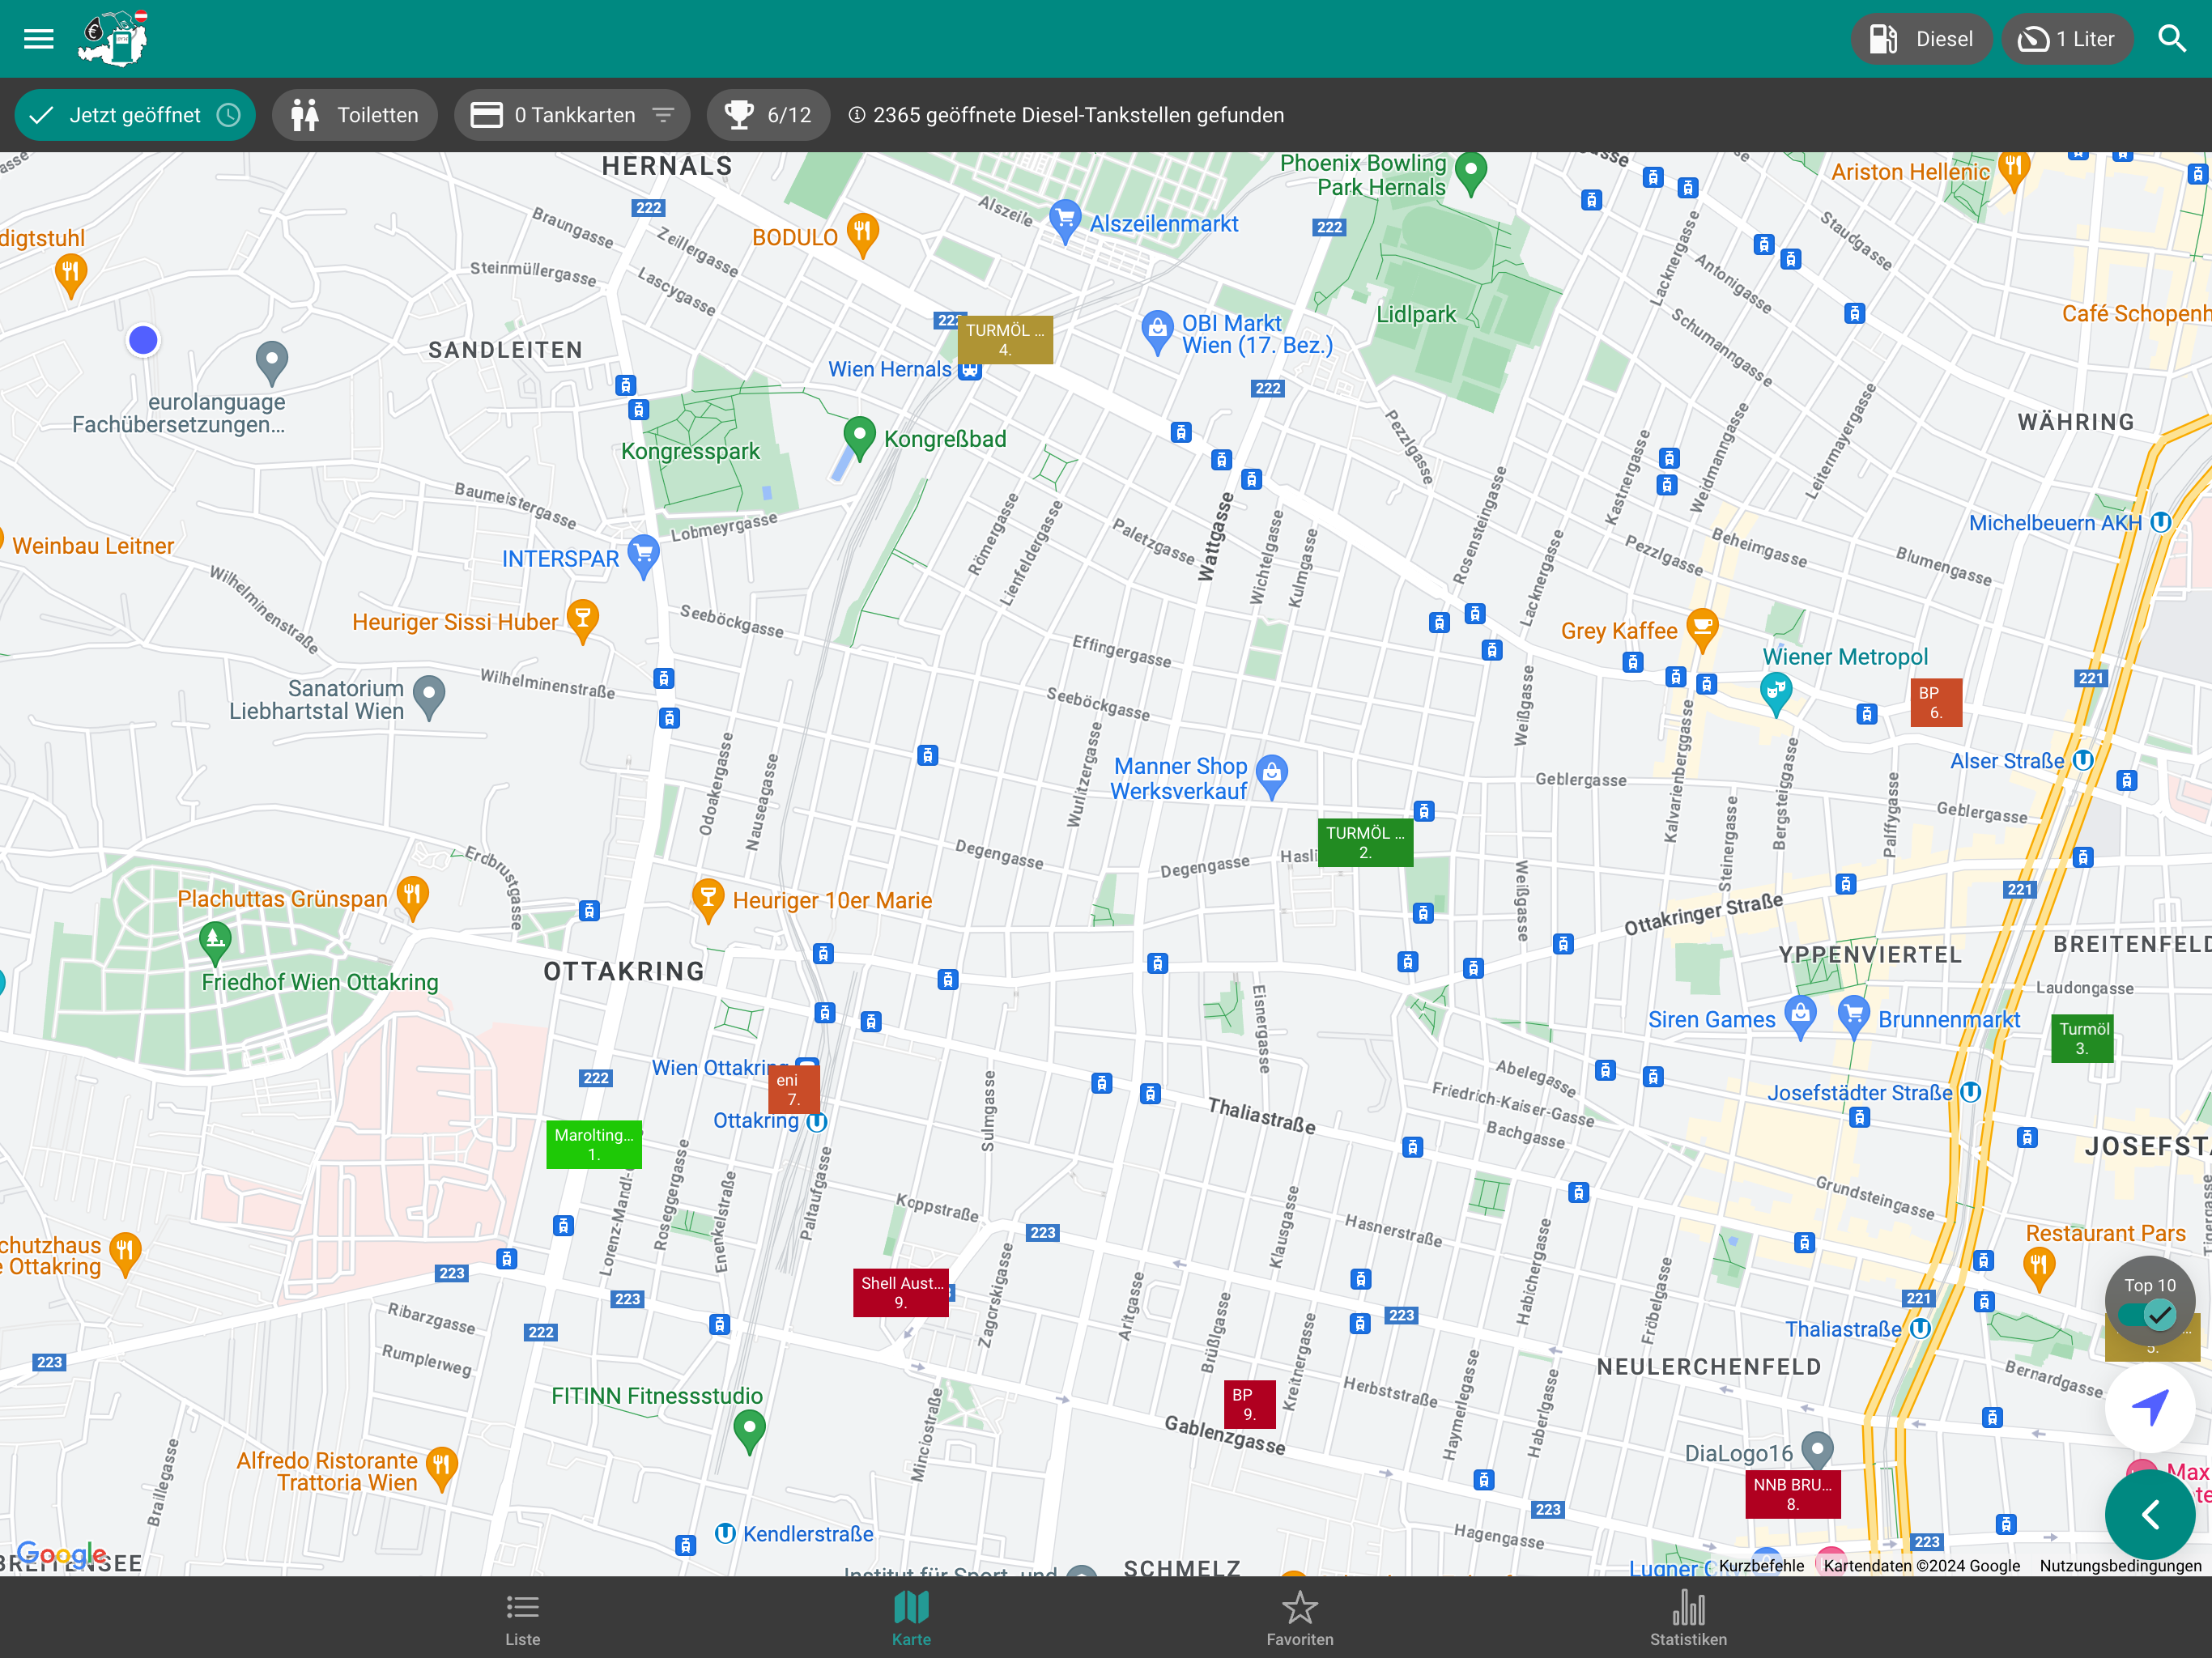Toggle the Jetzt geöffnet filter
2212x1658 pixels.
(x=135, y=115)
